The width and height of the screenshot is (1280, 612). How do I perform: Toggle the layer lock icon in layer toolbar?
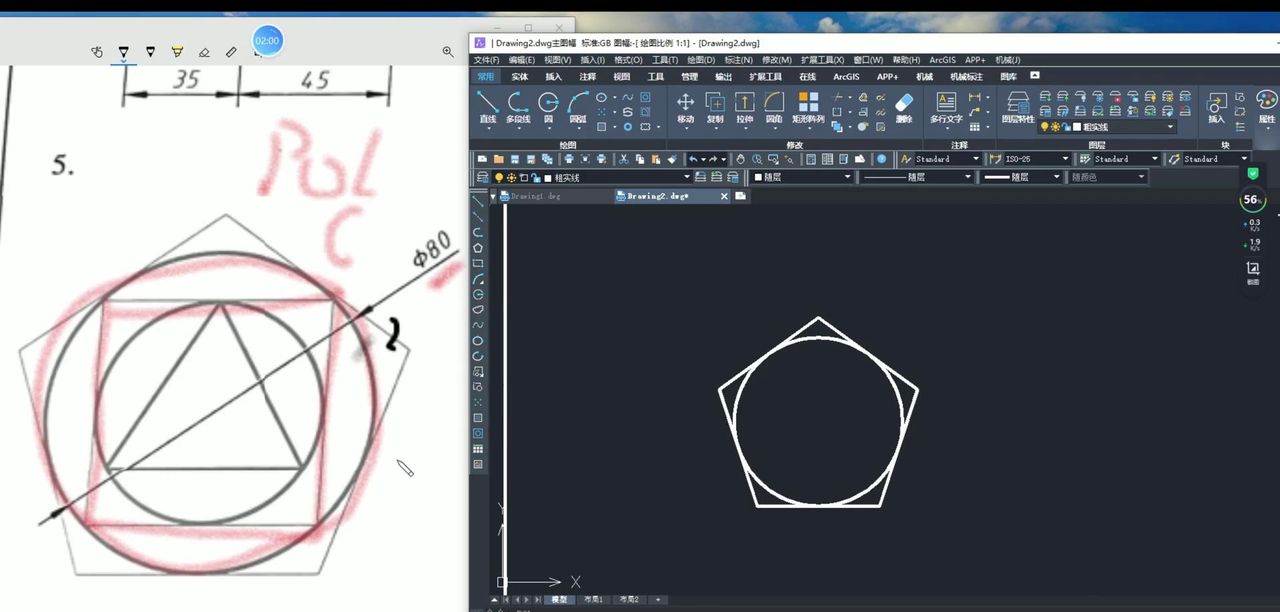tap(535, 178)
